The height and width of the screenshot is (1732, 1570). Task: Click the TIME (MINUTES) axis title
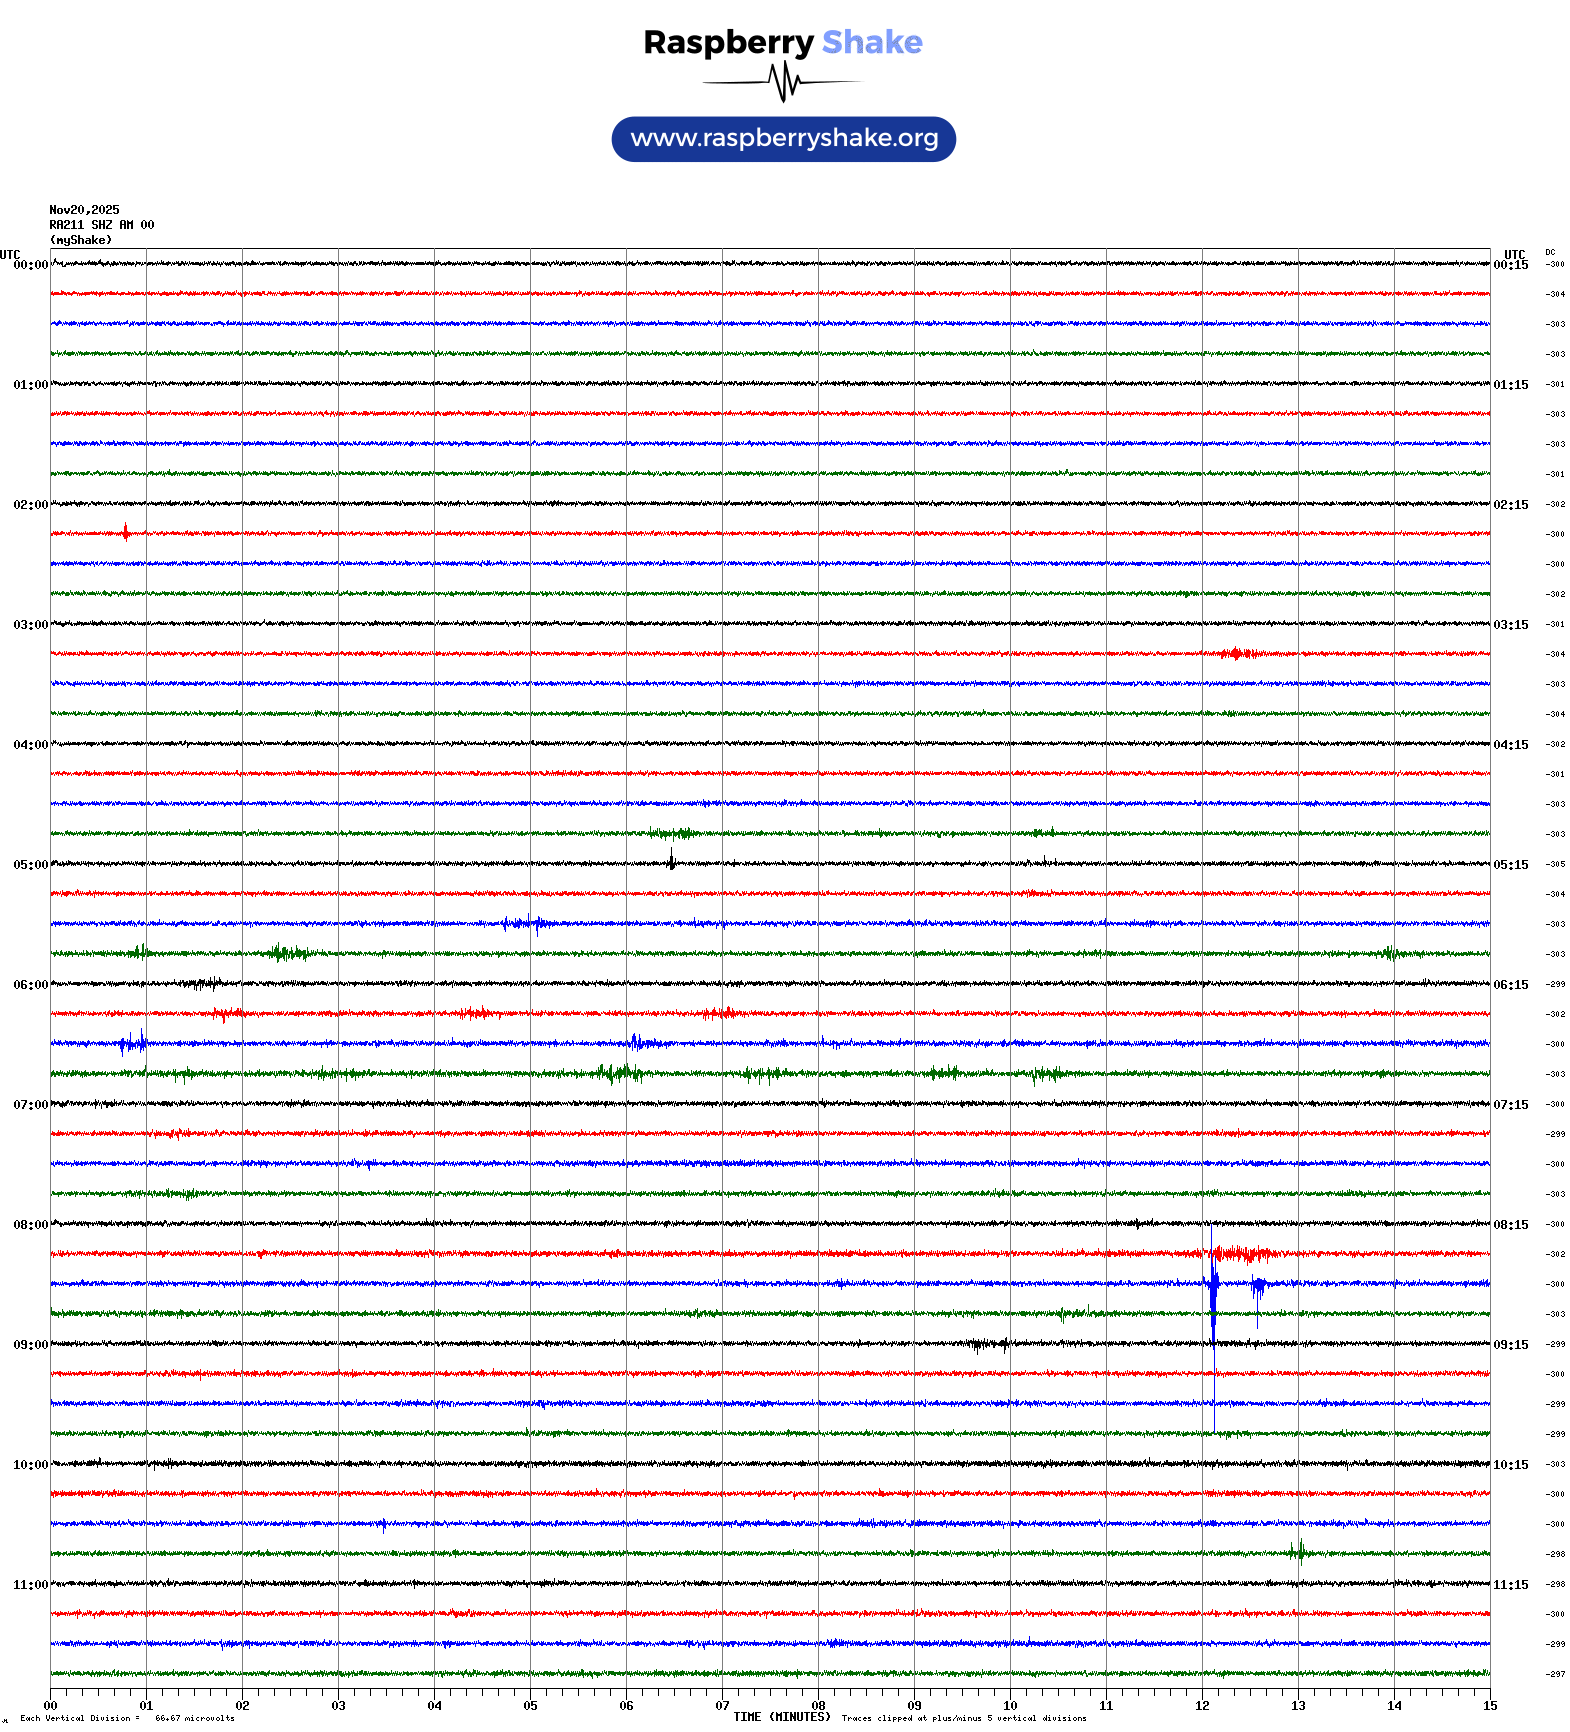781,1717
